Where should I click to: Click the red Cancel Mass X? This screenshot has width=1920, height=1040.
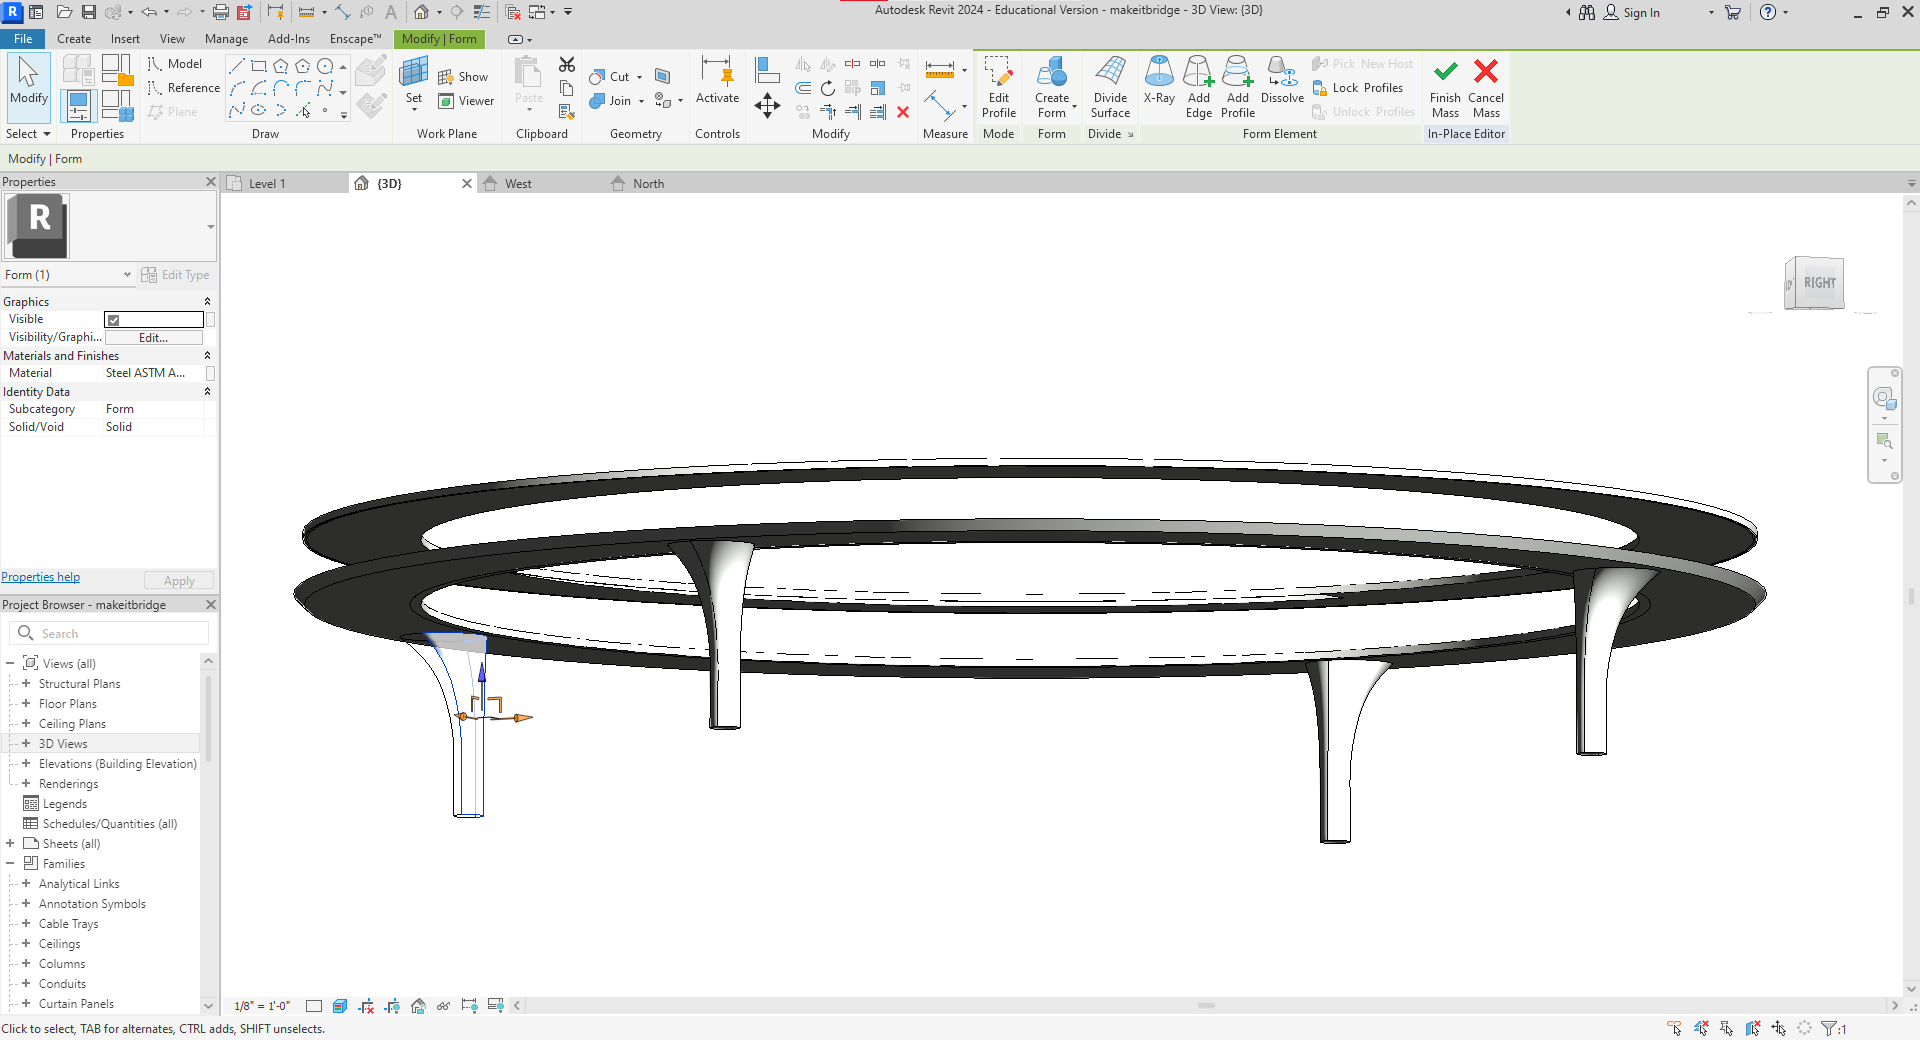coord(1486,88)
